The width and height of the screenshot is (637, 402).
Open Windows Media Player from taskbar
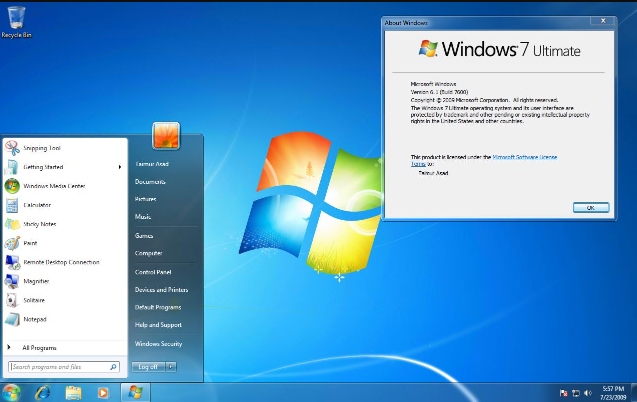coord(102,392)
